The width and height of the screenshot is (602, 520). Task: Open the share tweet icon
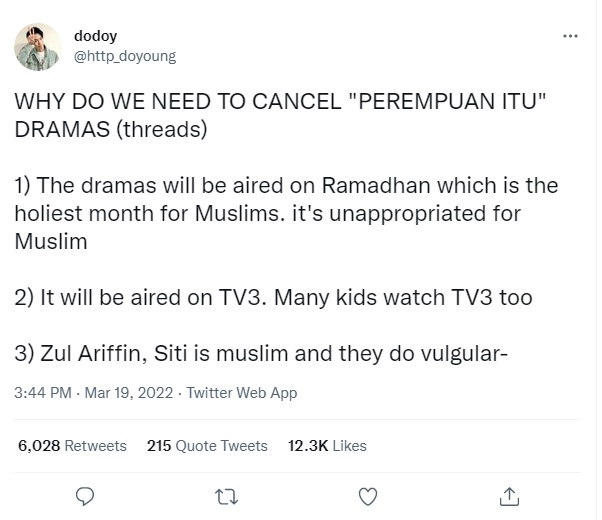[x=509, y=495]
